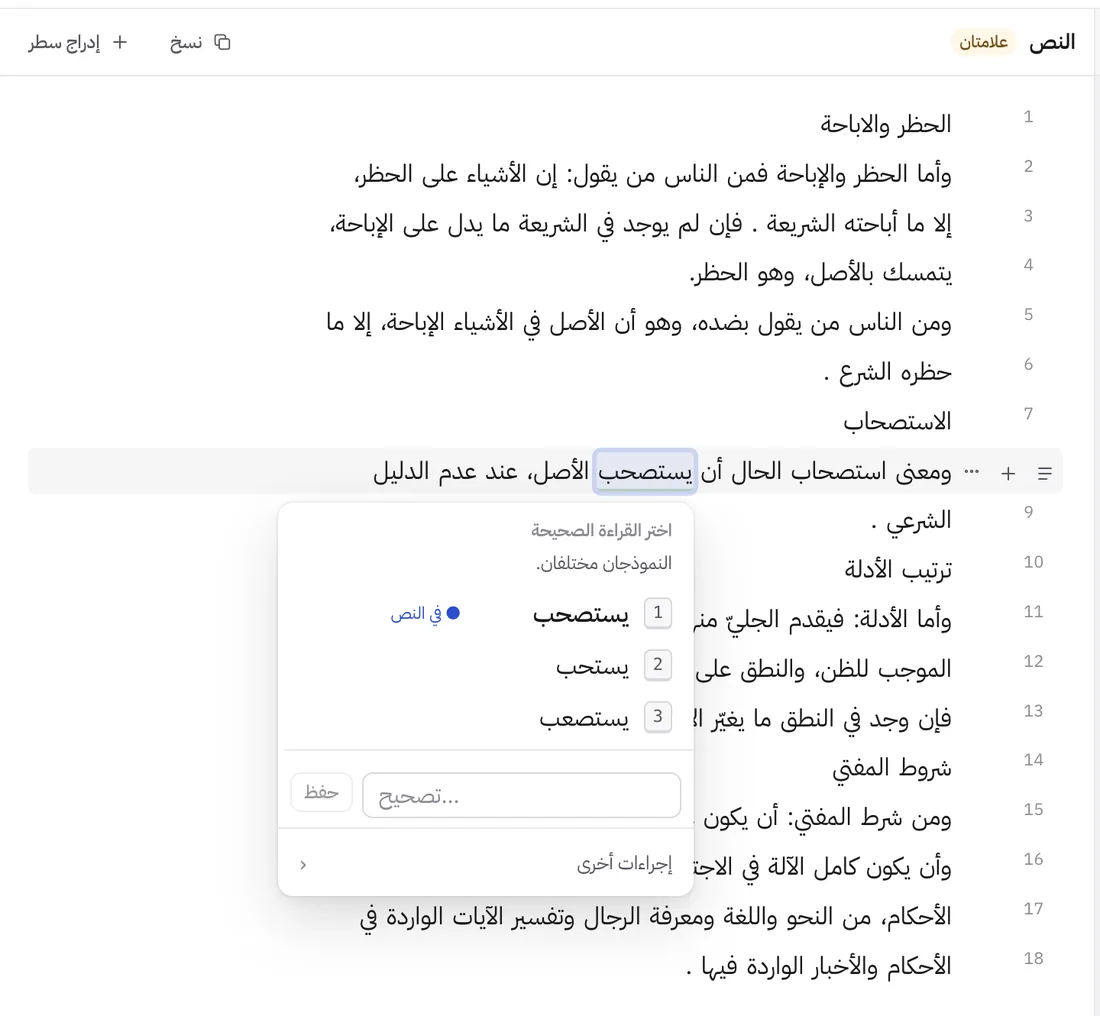Click line 4 يتمسك بالأصل، وهو الحظر
Viewport: 1100px width, 1016px height.
click(821, 273)
